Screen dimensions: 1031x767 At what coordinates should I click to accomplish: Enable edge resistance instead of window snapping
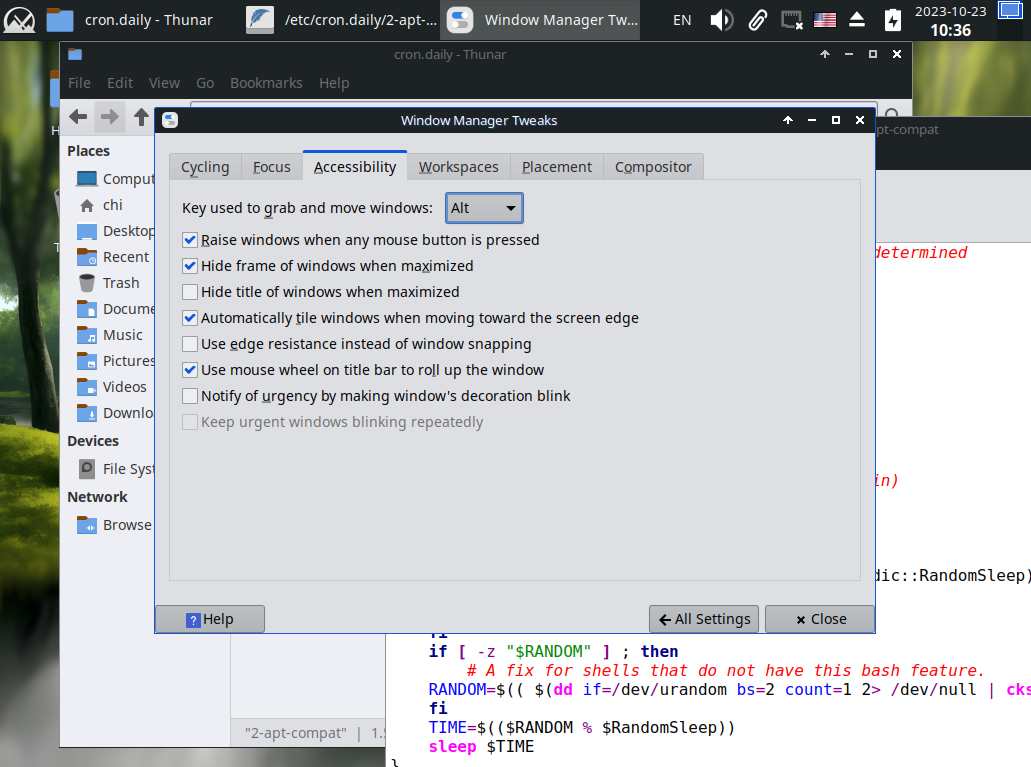[190, 344]
